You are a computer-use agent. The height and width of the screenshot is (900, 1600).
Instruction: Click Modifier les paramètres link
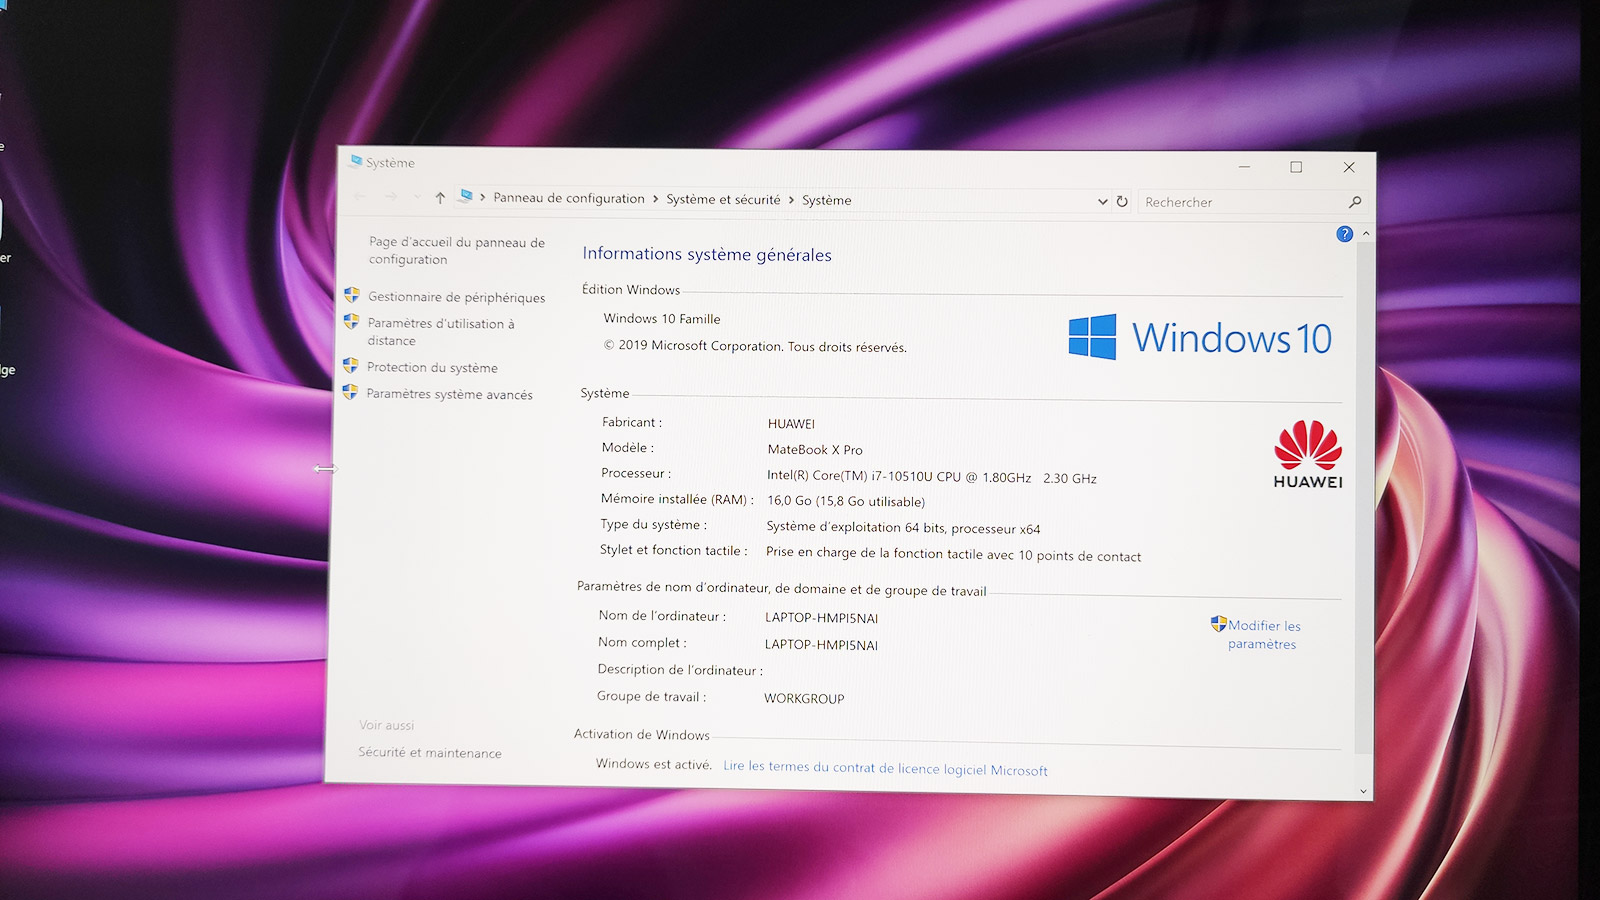pos(1264,635)
